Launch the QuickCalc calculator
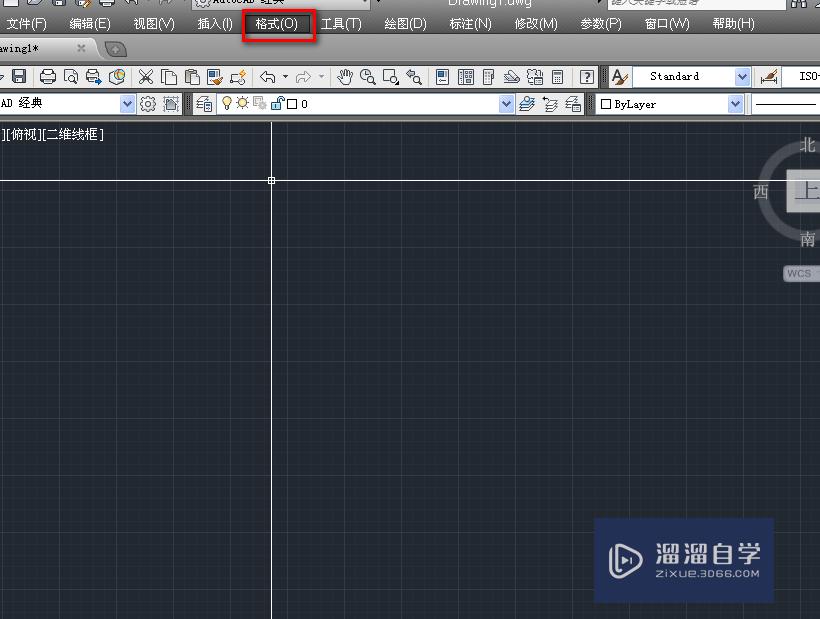 tap(558, 76)
